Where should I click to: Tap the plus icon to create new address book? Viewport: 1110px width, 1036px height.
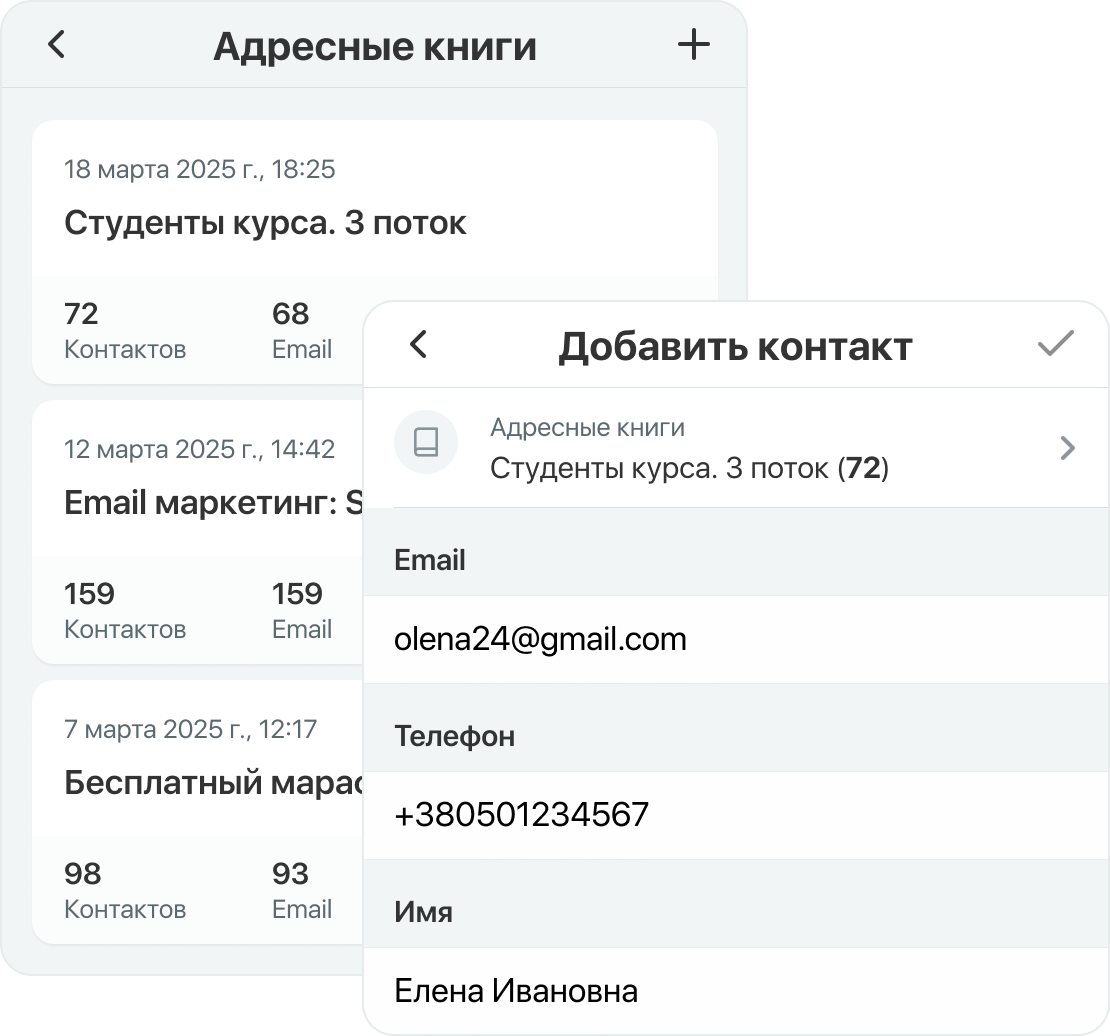point(694,44)
